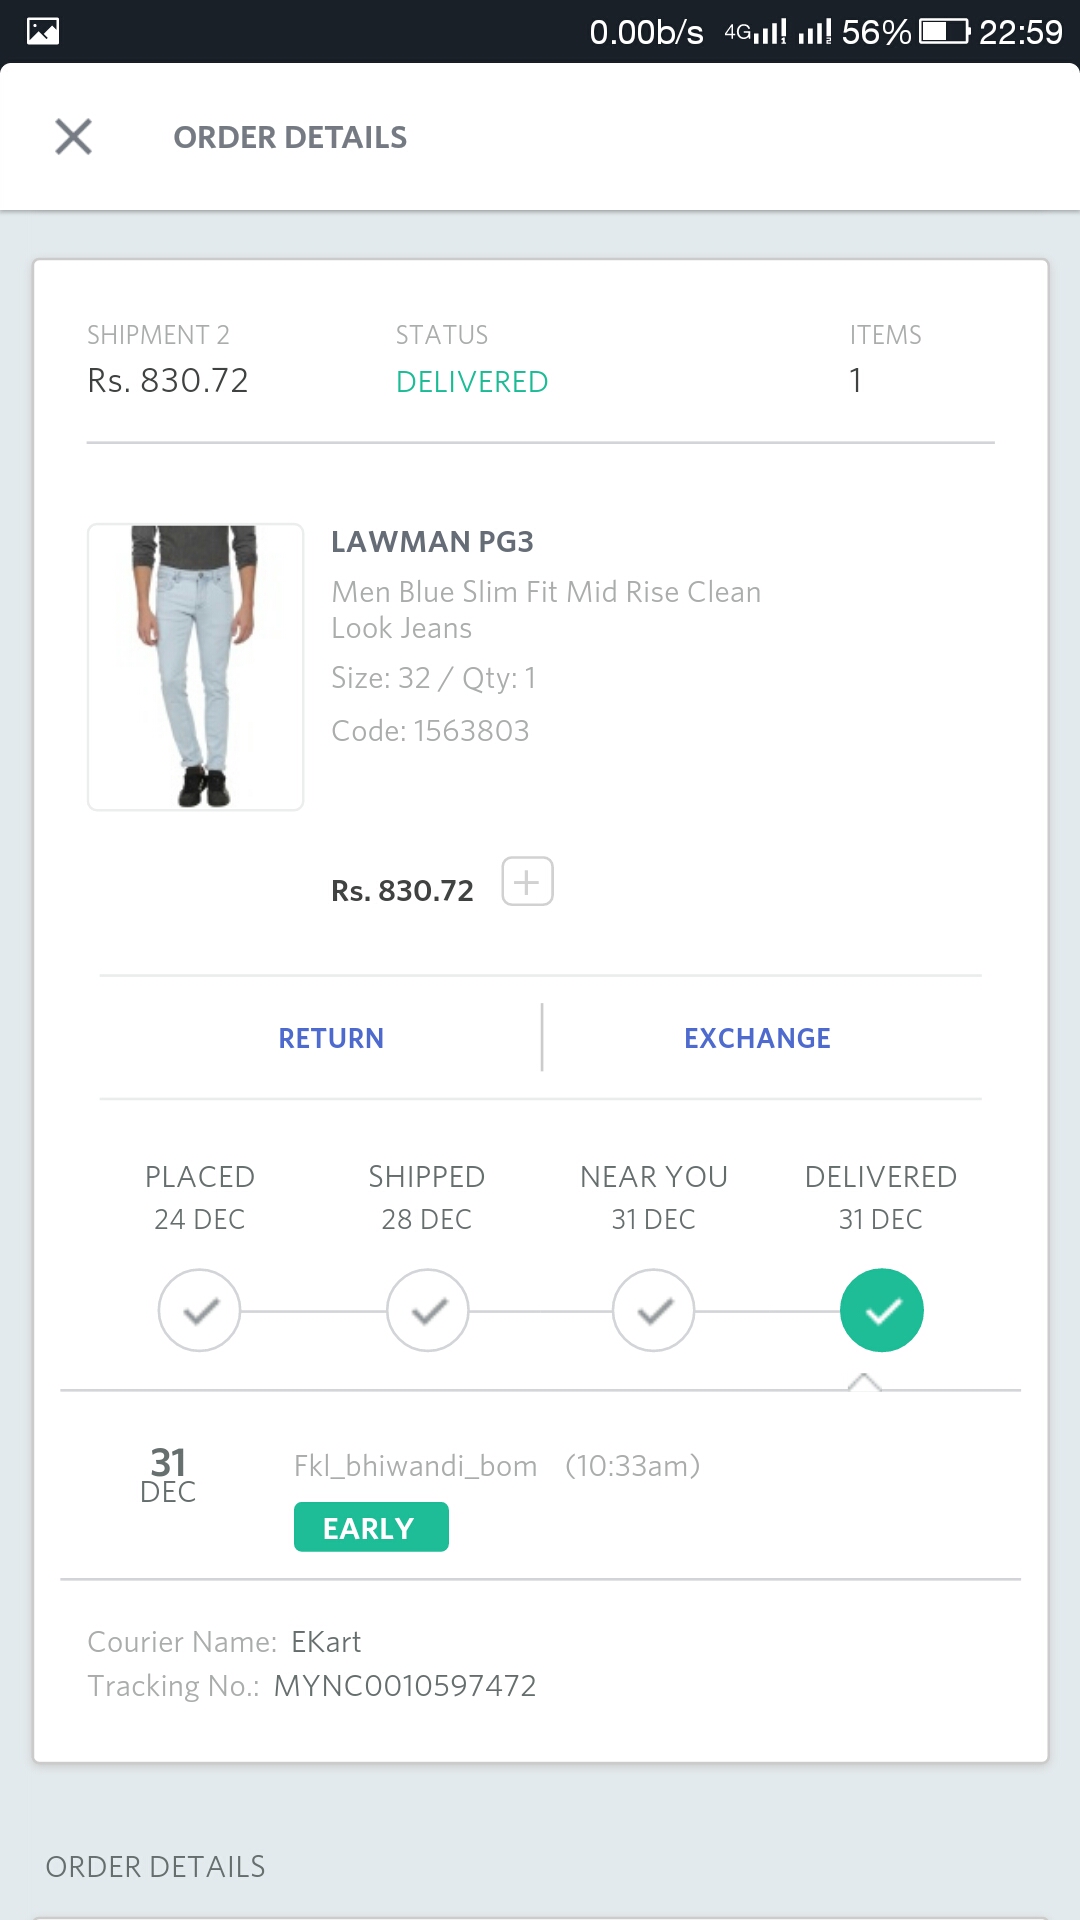Image resolution: width=1080 pixels, height=1920 pixels.
Task: Tap the RETURN button
Action: [331, 1038]
